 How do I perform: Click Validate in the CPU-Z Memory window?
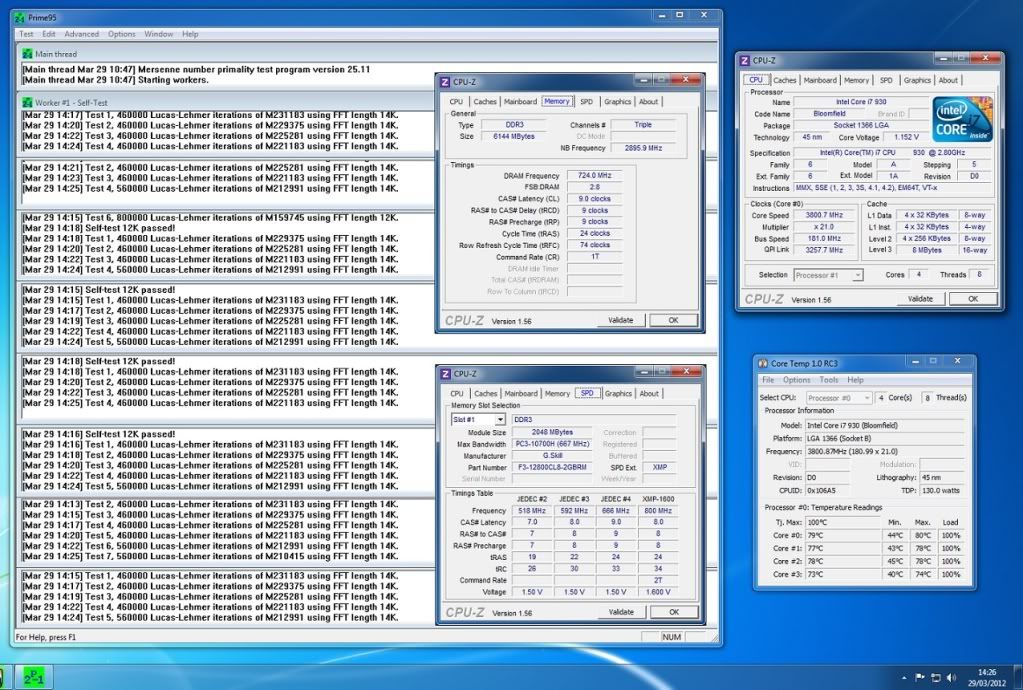pyautogui.click(x=620, y=320)
